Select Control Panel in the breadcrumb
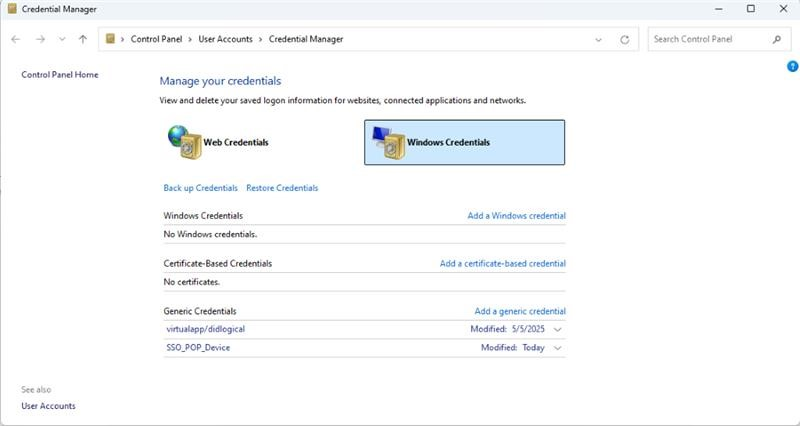 [x=156, y=39]
